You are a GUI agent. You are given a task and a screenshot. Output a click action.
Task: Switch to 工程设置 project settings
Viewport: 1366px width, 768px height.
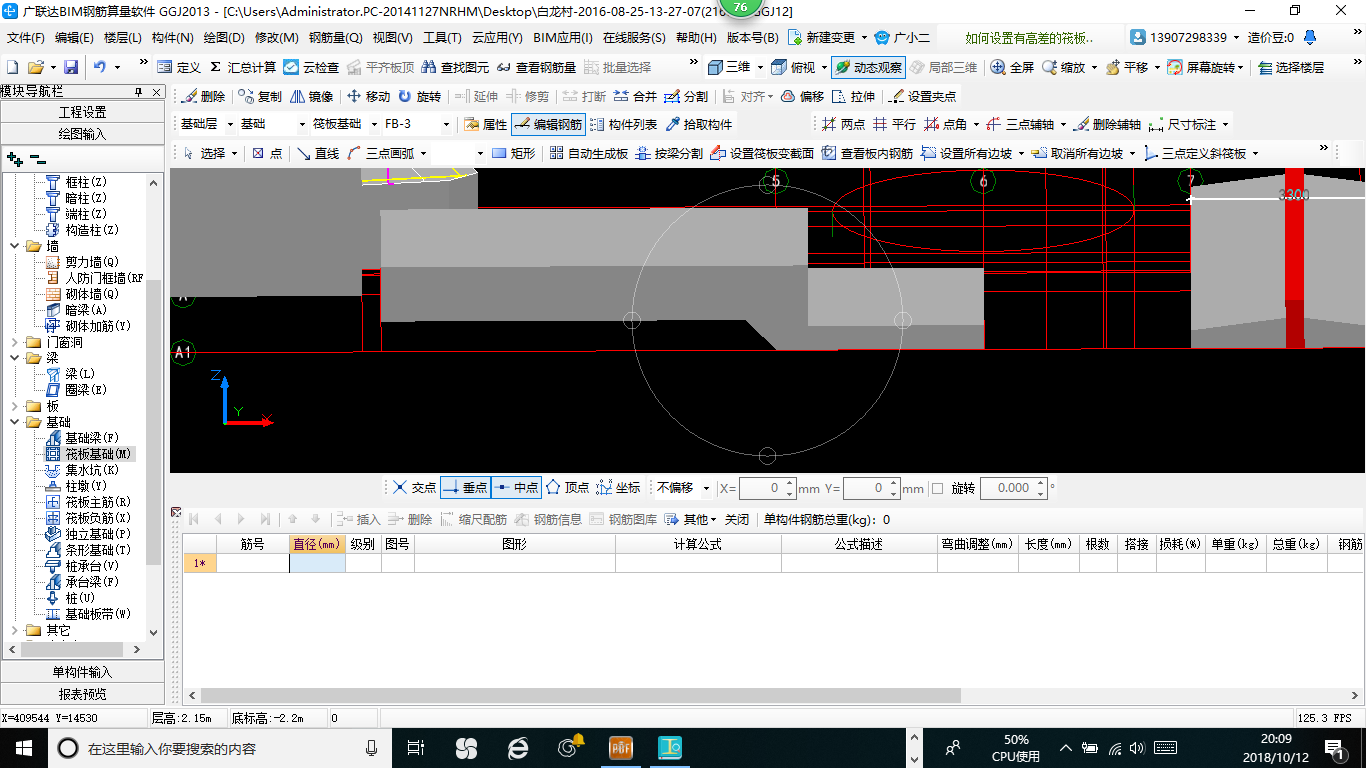(x=82, y=112)
